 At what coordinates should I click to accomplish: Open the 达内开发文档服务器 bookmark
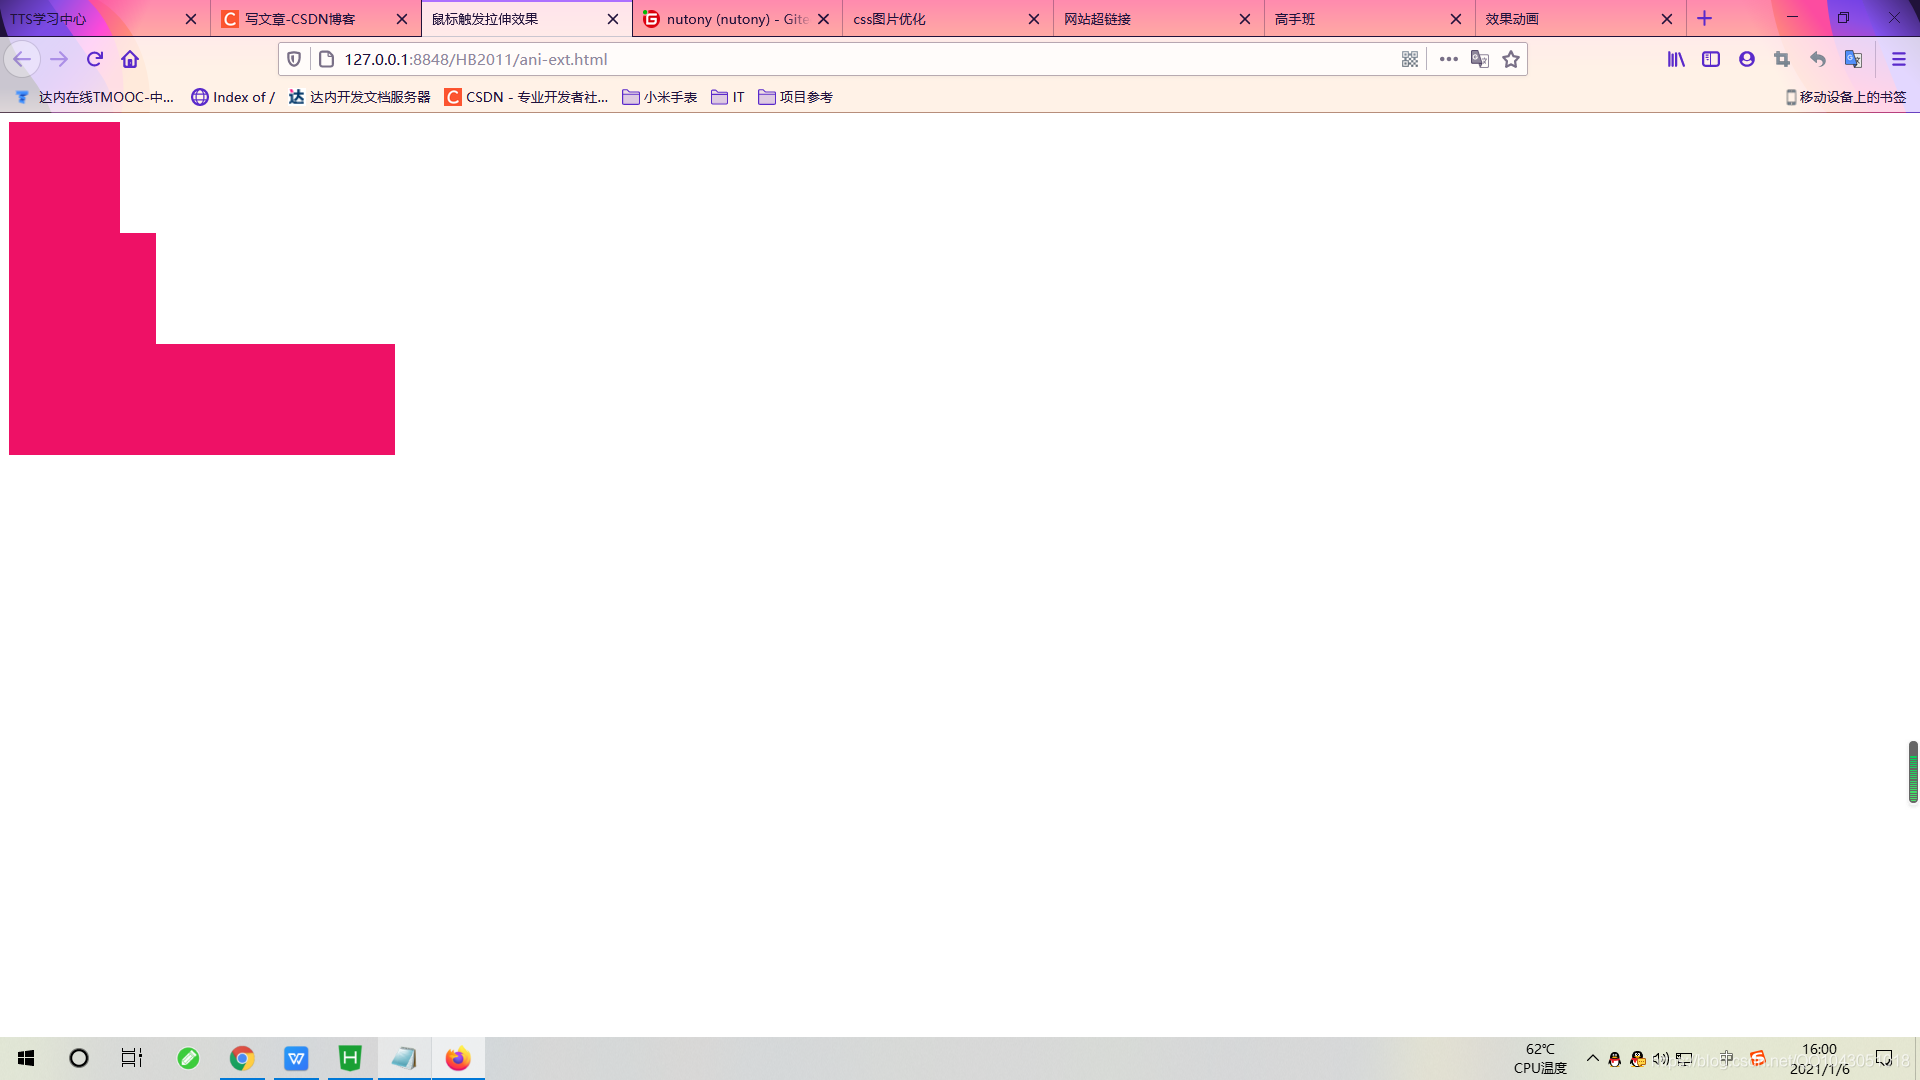point(359,97)
